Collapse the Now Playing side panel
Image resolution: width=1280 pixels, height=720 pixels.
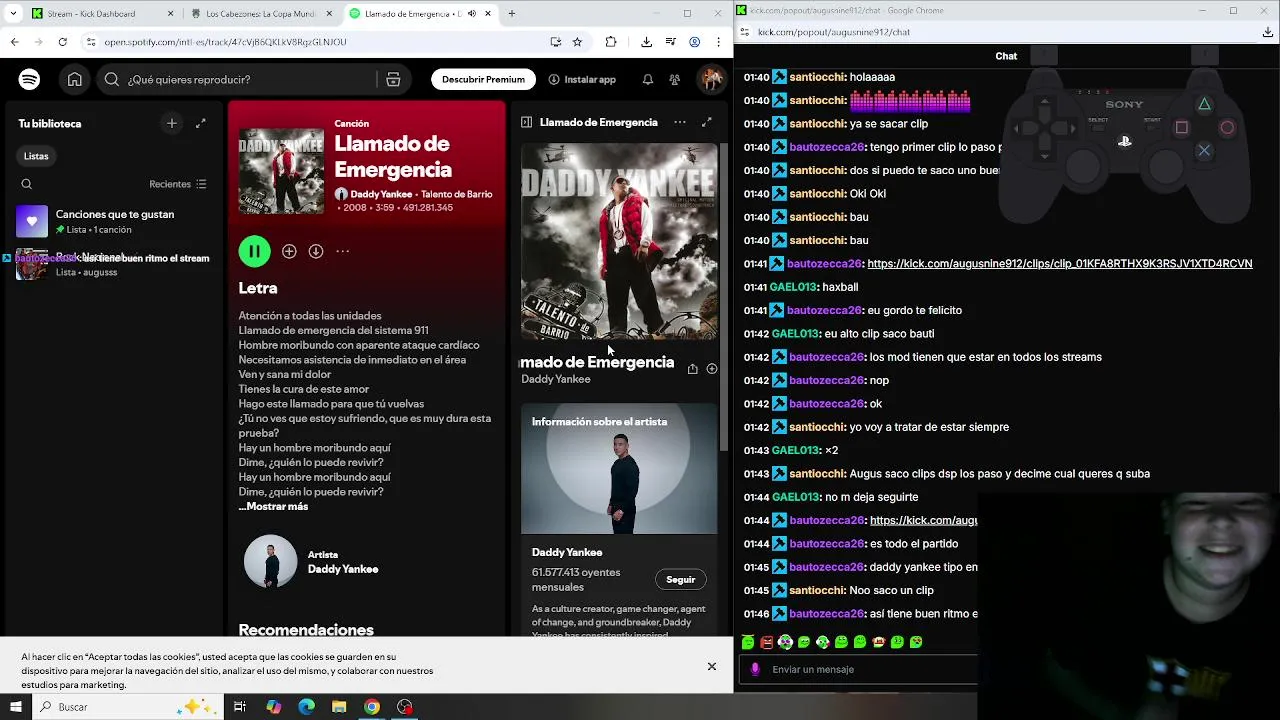point(526,122)
